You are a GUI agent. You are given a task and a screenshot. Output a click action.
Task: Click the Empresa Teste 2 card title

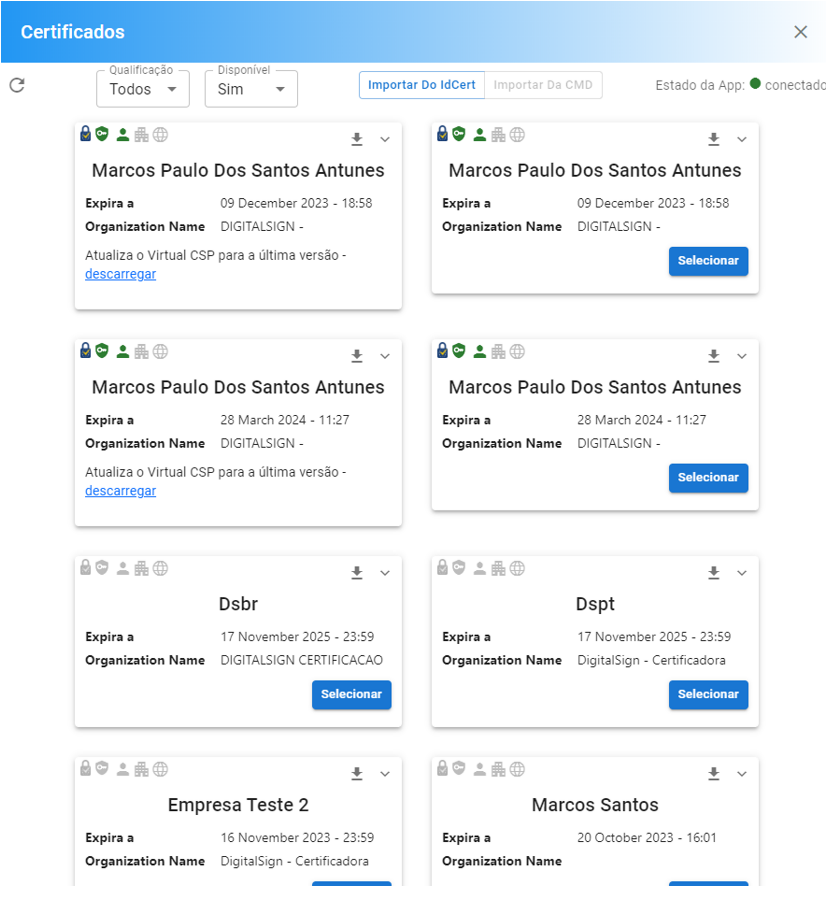(238, 805)
